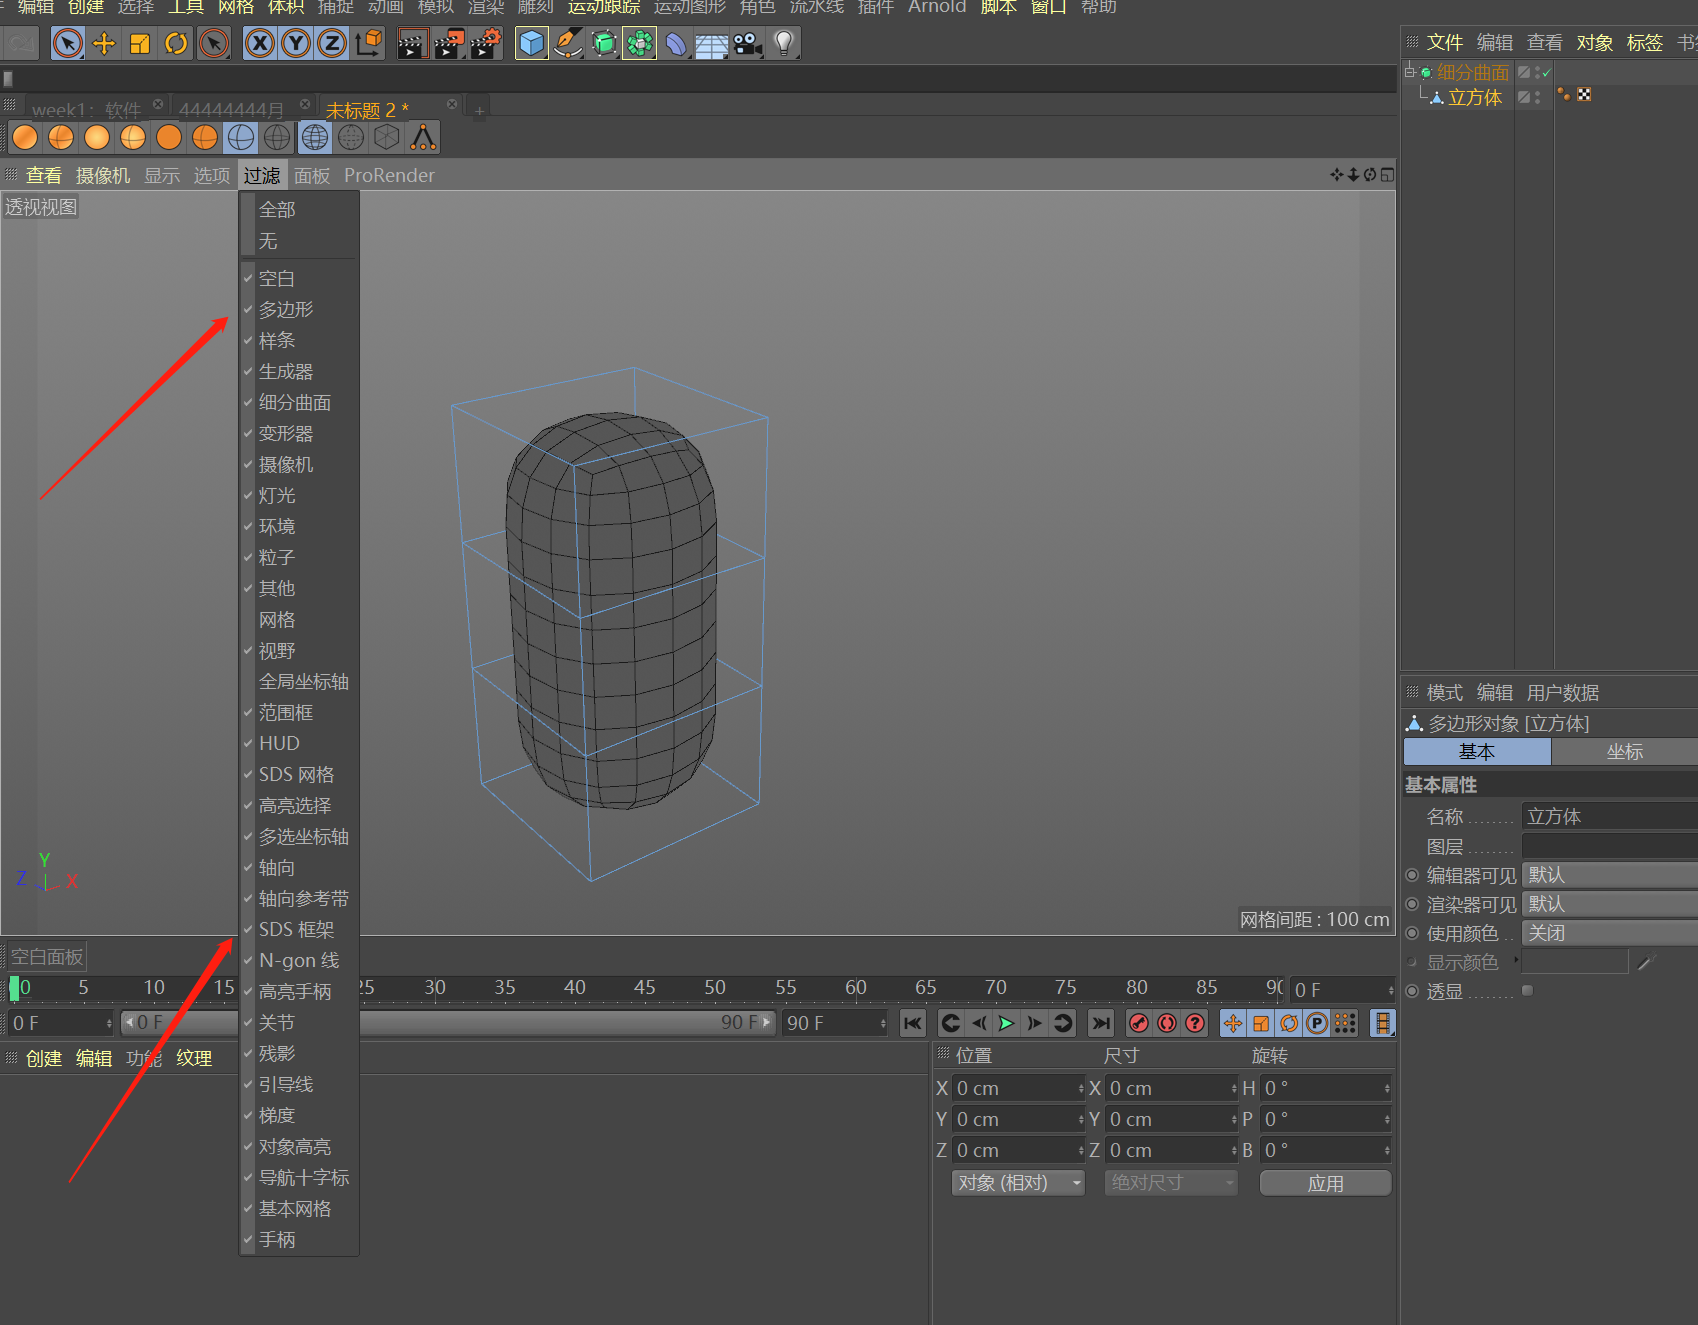Add a cube primitive object
The height and width of the screenshot is (1325, 1698).
click(532, 43)
